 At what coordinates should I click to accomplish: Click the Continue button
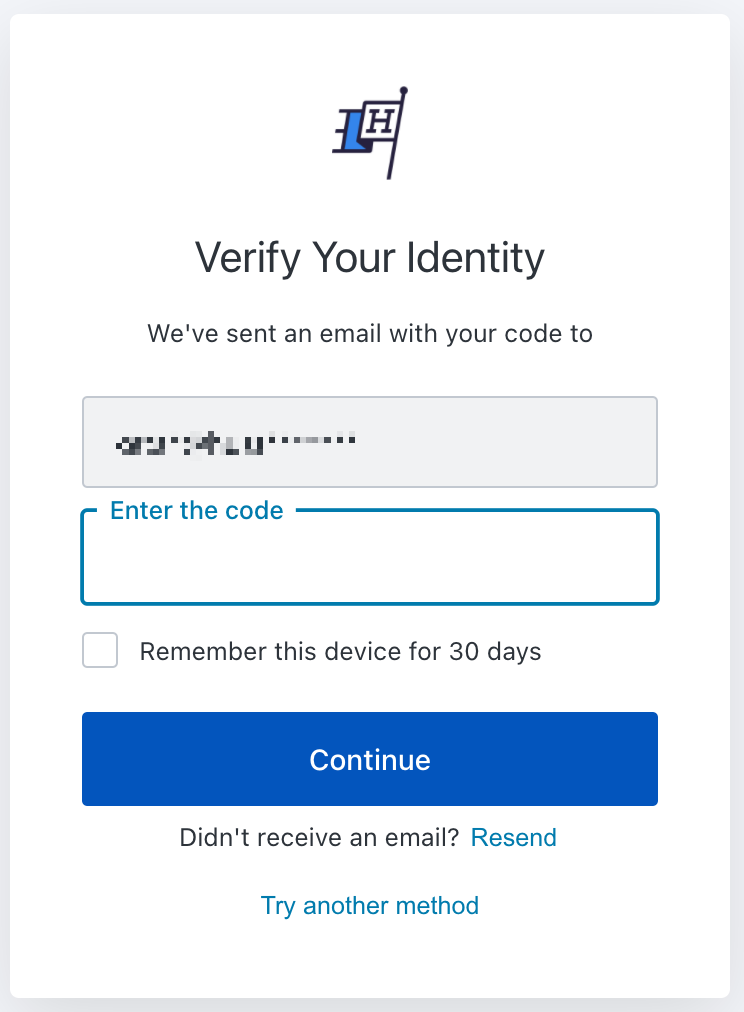click(370, 759)
